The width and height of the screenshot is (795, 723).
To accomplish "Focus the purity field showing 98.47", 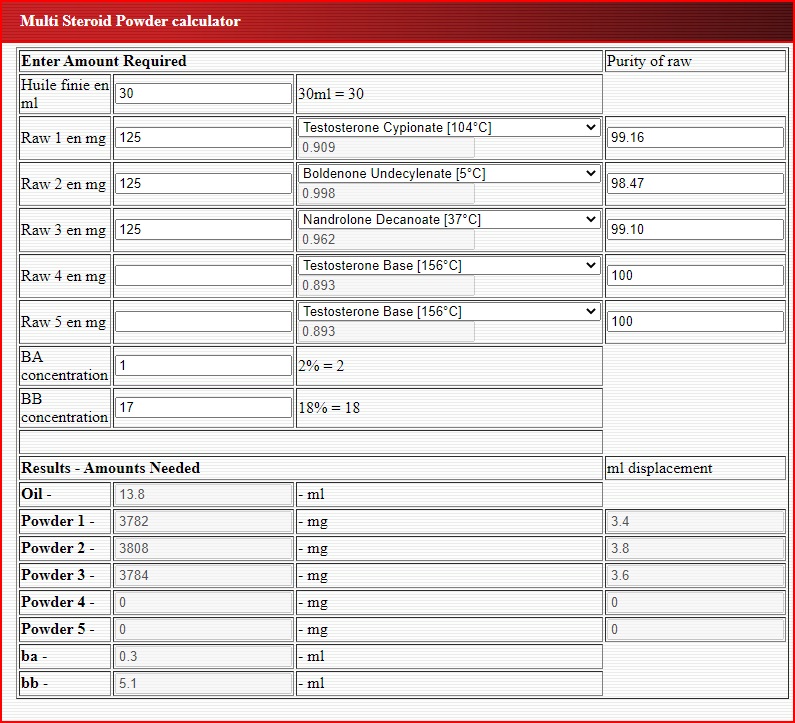I will pyautogui.click(x=695, y=184).
